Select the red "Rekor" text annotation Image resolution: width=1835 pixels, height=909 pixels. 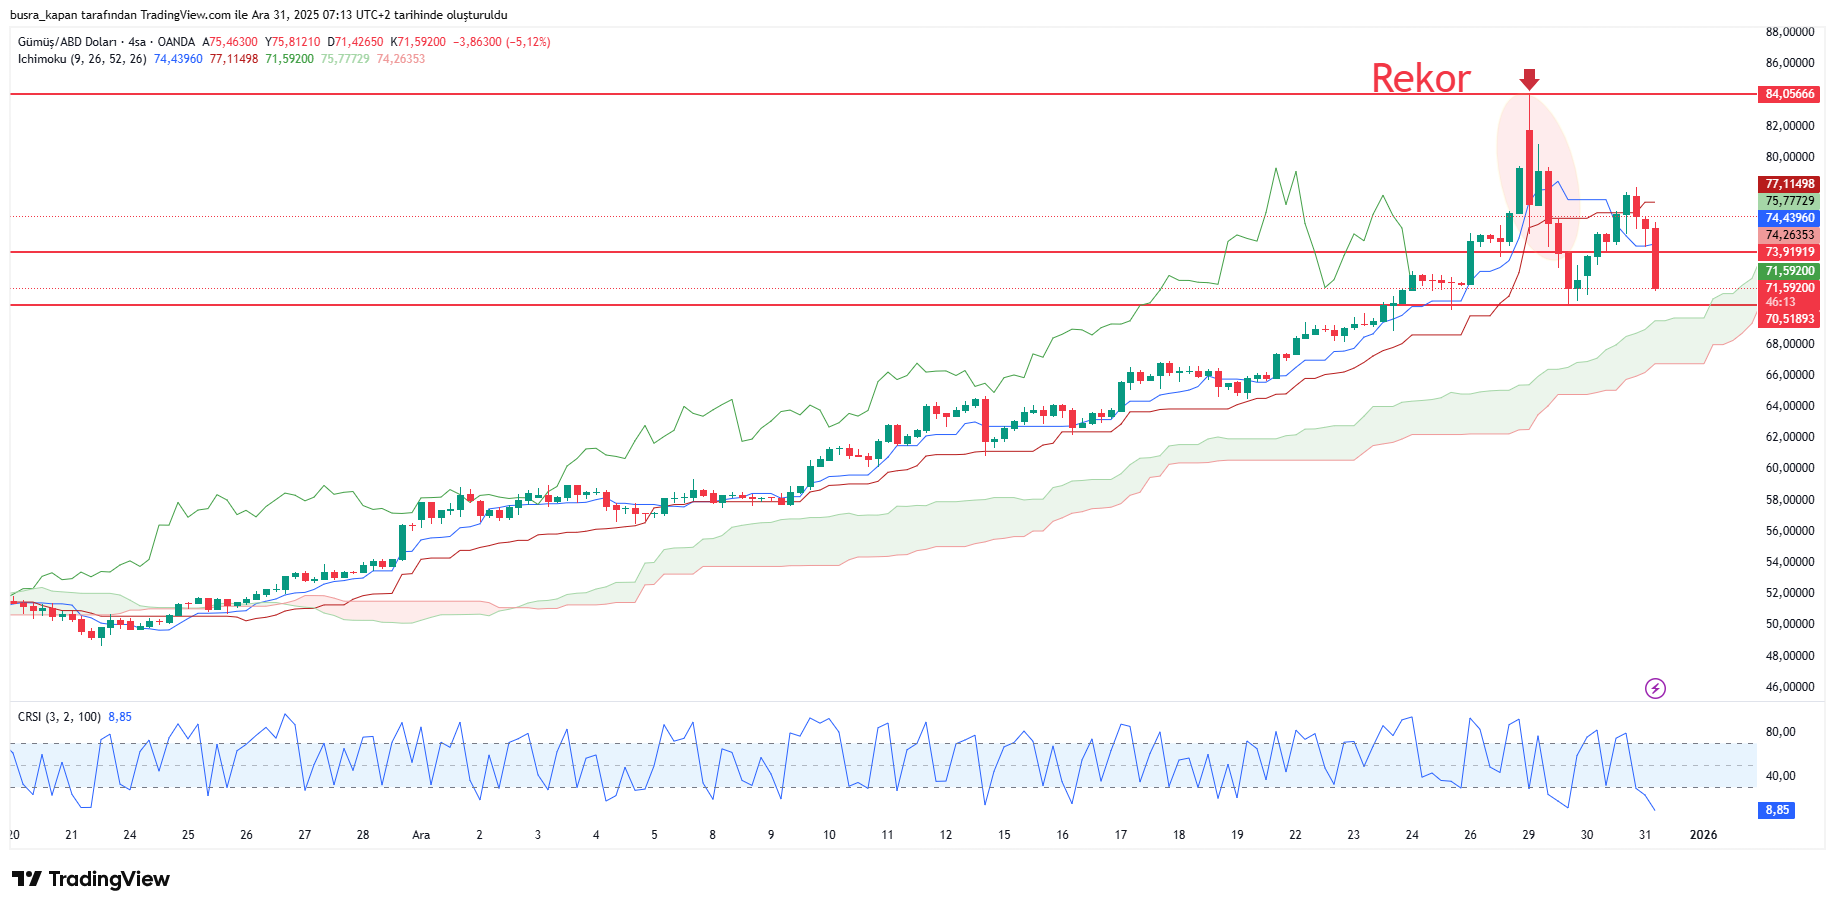1420,79
